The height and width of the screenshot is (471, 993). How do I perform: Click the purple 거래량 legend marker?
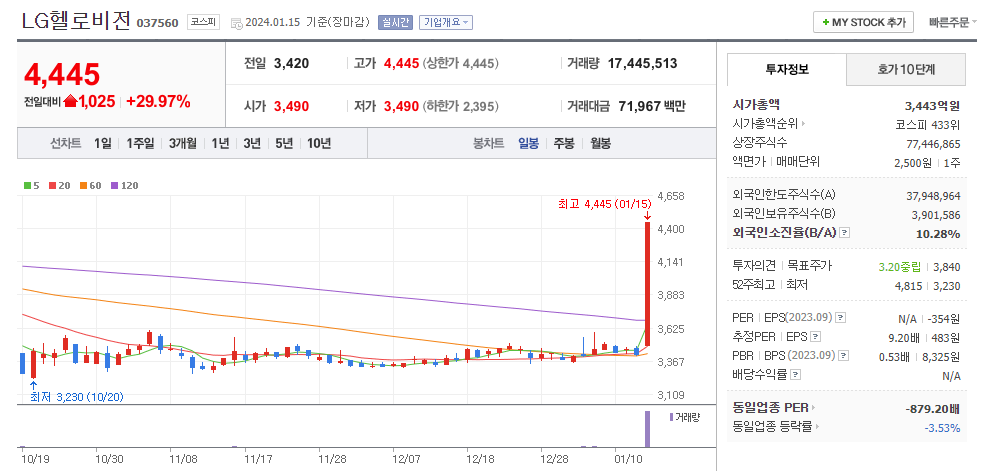pyautogui.click(x=671, y=417)
